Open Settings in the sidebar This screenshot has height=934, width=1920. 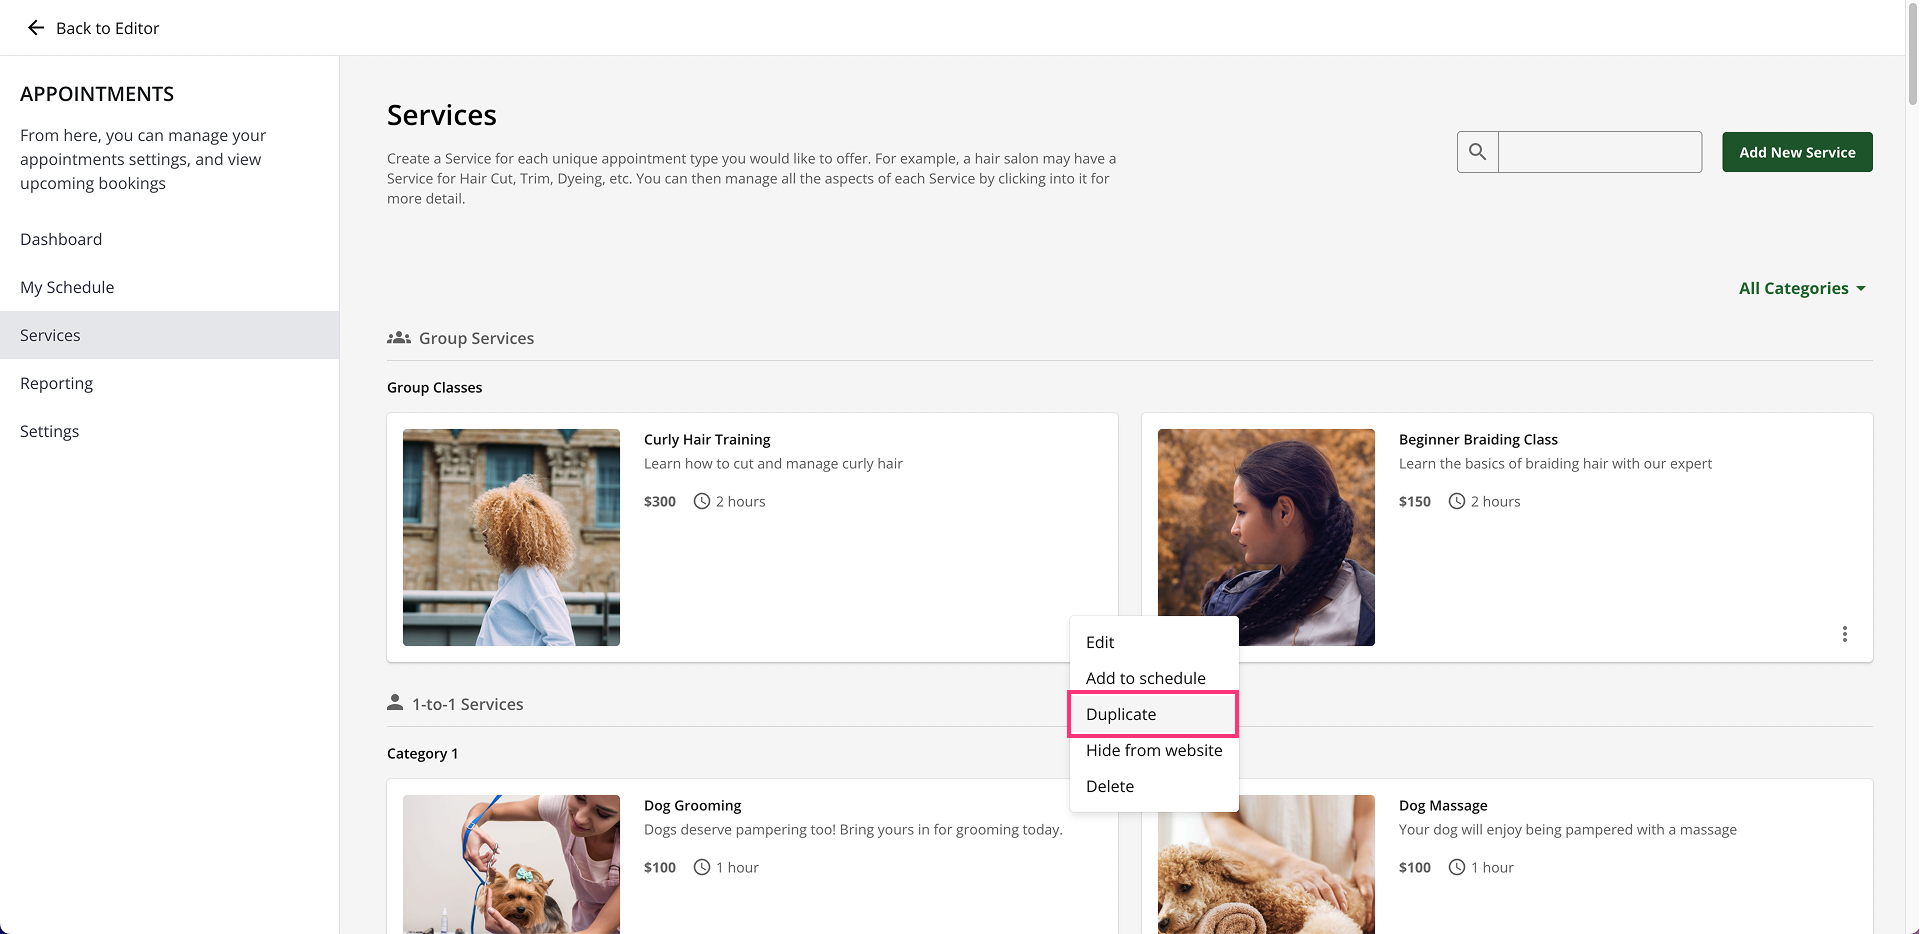coord(170,431)
